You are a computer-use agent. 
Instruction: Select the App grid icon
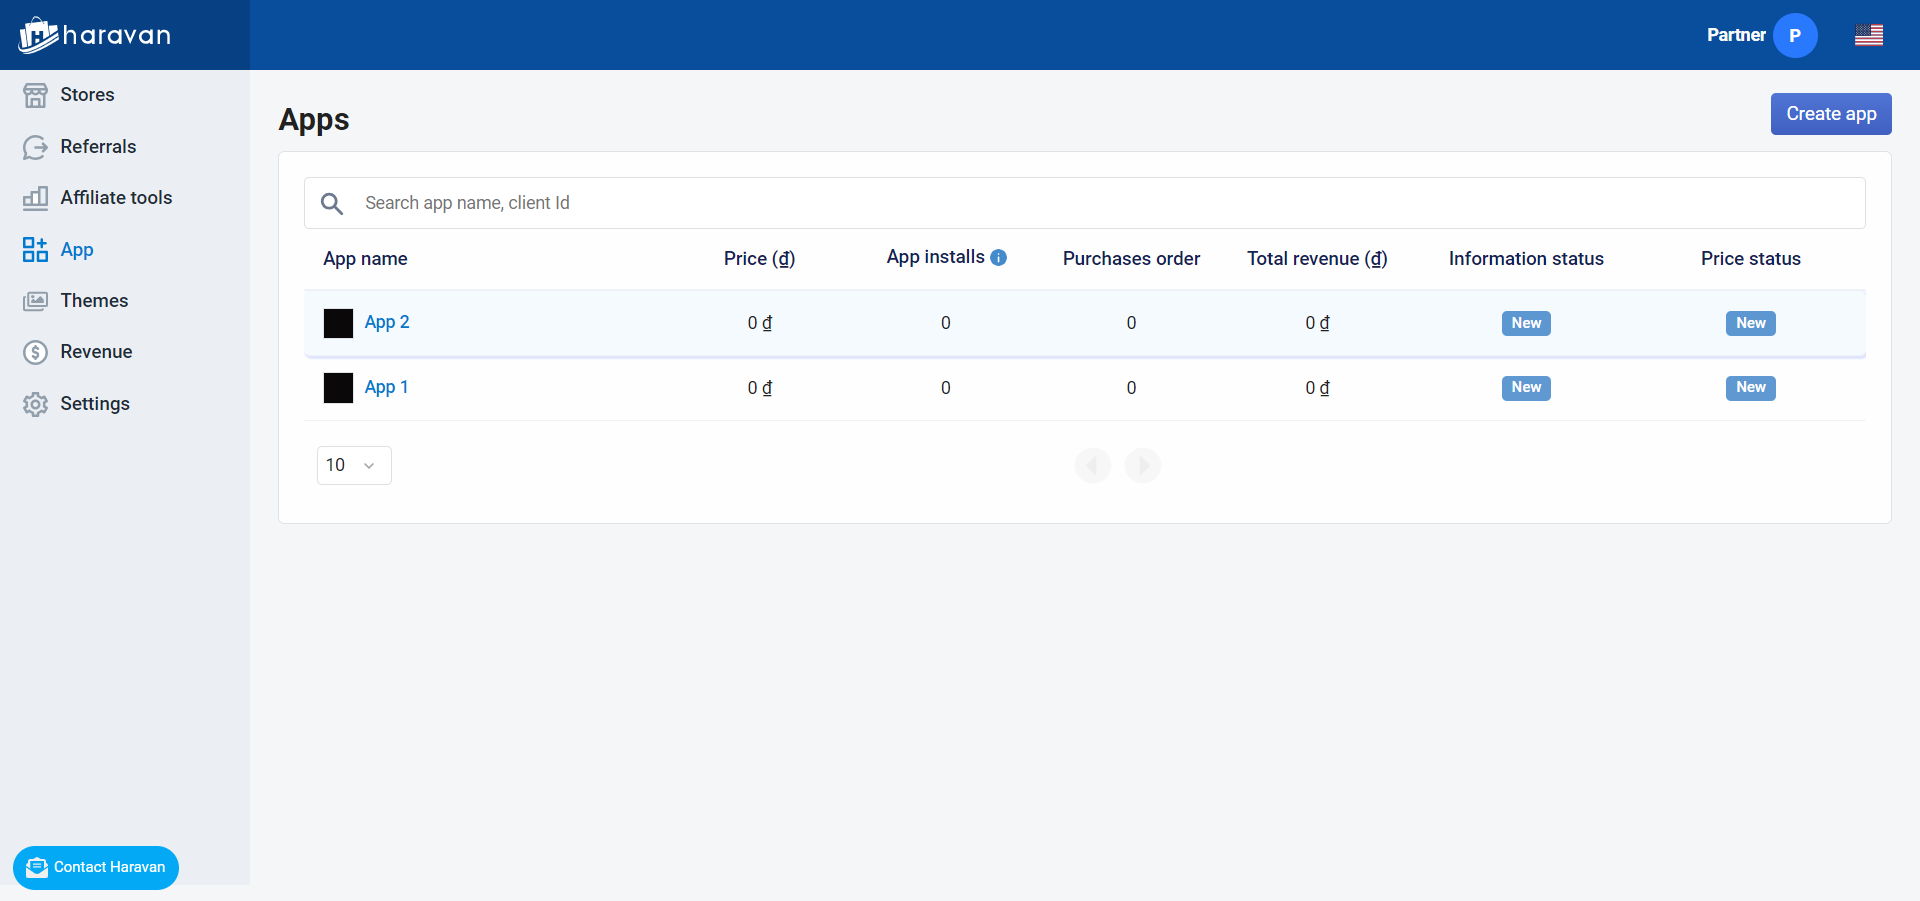coord(35,250)
